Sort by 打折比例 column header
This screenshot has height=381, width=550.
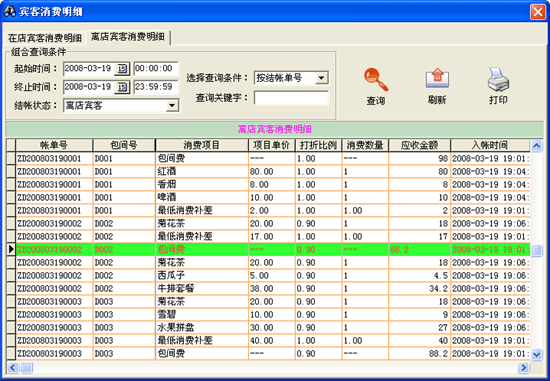point(318,145)
